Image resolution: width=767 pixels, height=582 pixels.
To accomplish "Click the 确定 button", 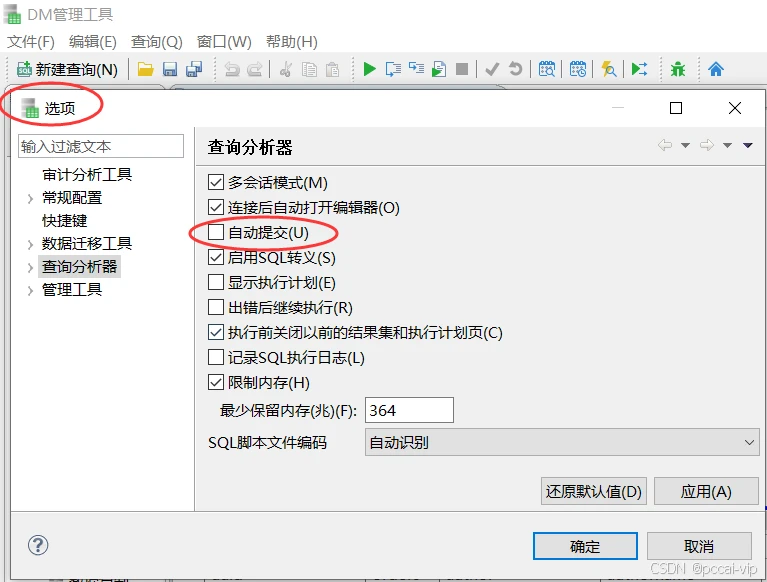I will [585, 546].
